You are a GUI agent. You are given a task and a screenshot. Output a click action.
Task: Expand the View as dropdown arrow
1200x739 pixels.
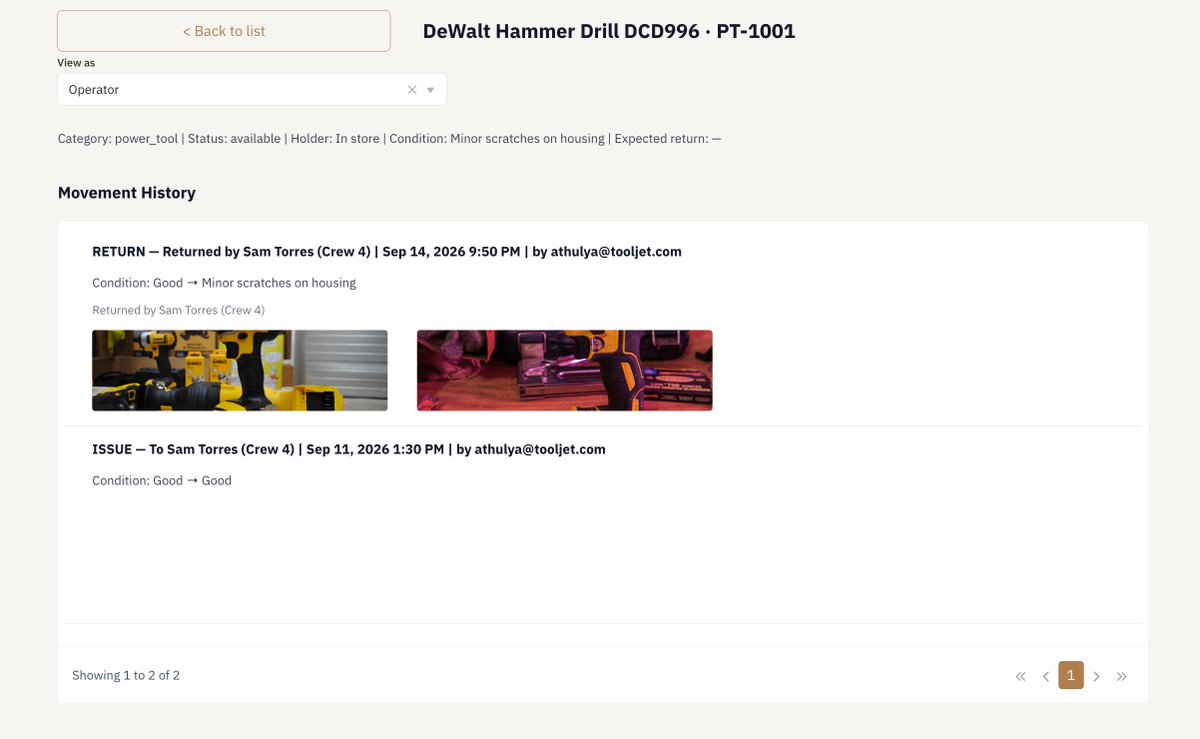431,90
